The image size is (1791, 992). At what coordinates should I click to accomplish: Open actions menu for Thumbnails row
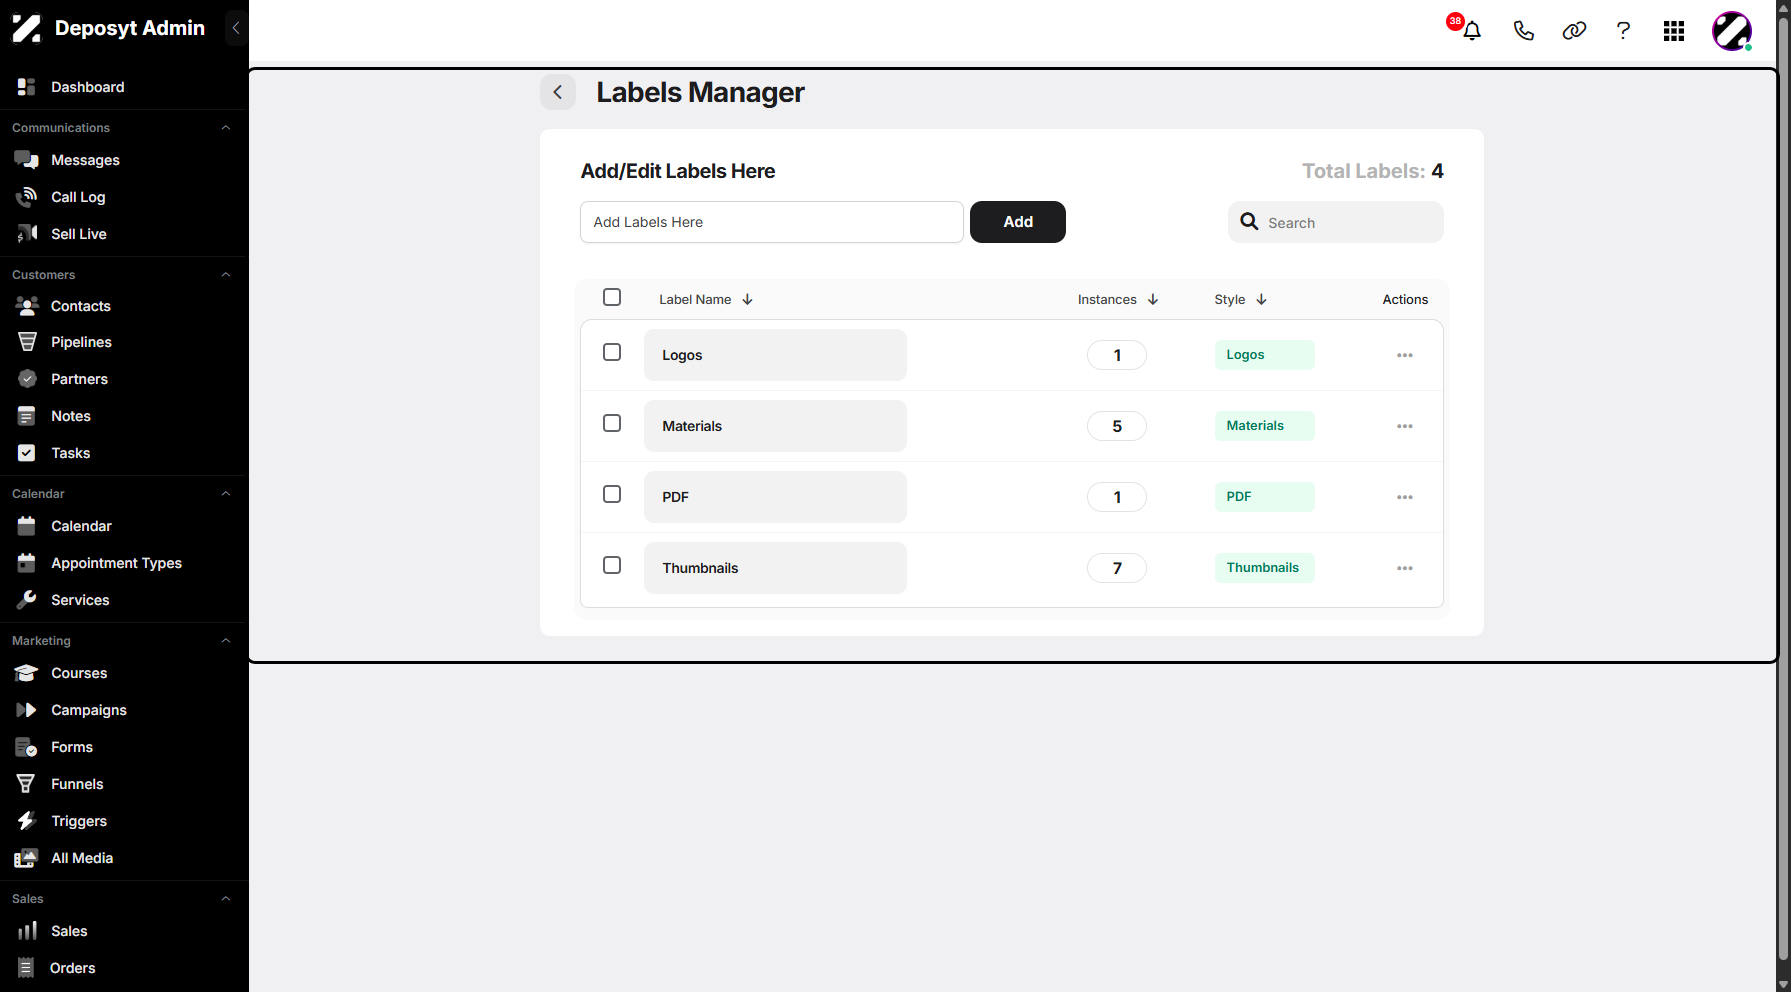coord(1405,568)
